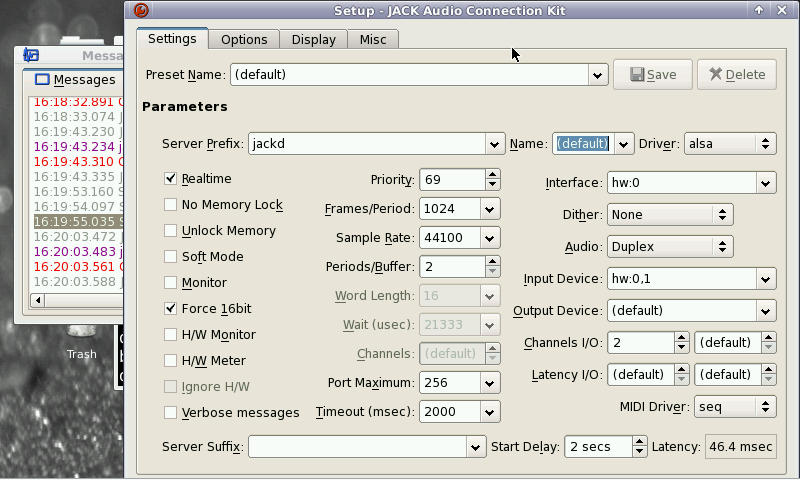800x480 pixels.
Task: Enable Verbose messages checkbox
Action: point(171,413)
